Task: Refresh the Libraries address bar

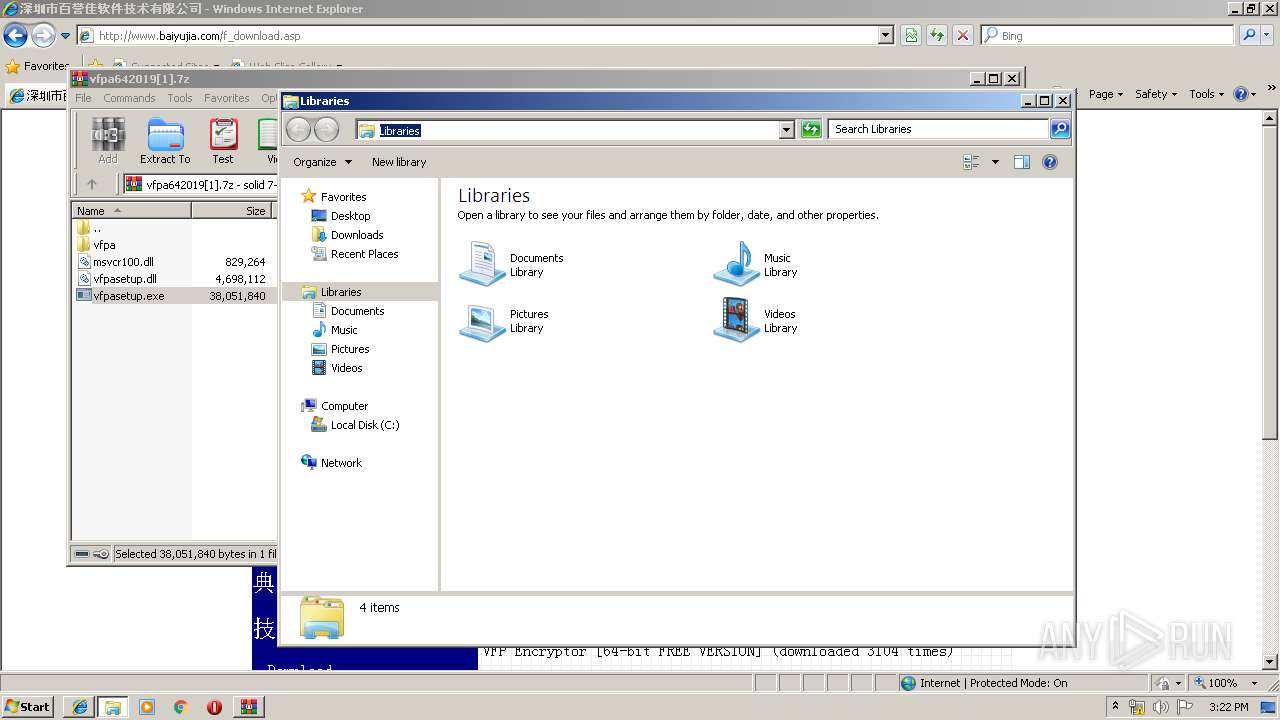Action: [811, 129]
